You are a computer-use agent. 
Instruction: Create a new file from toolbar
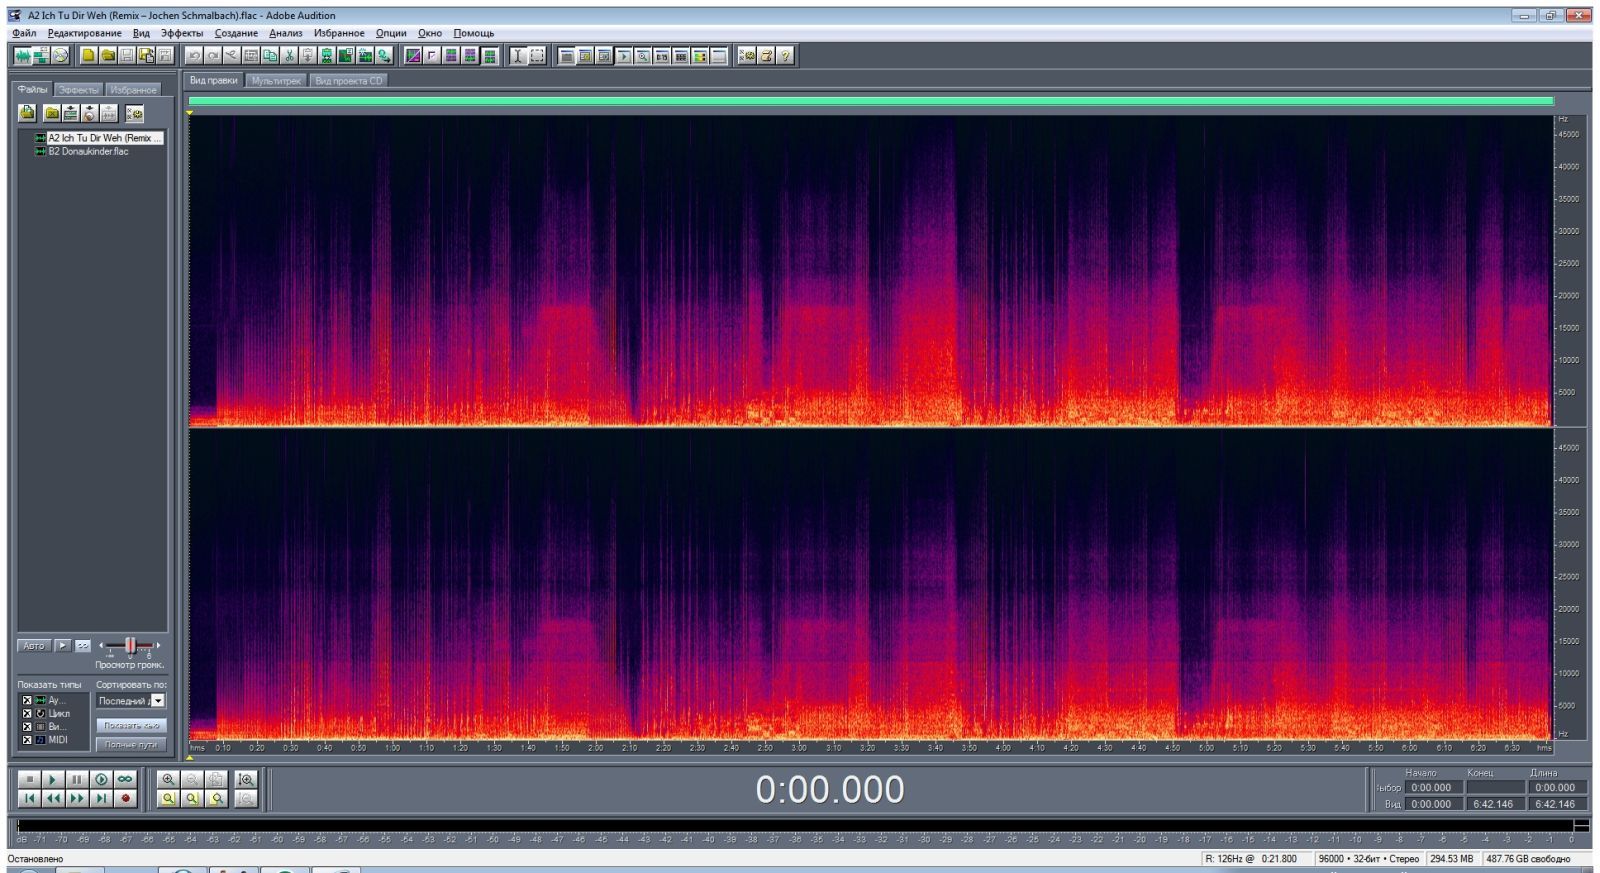pos(88,55)
